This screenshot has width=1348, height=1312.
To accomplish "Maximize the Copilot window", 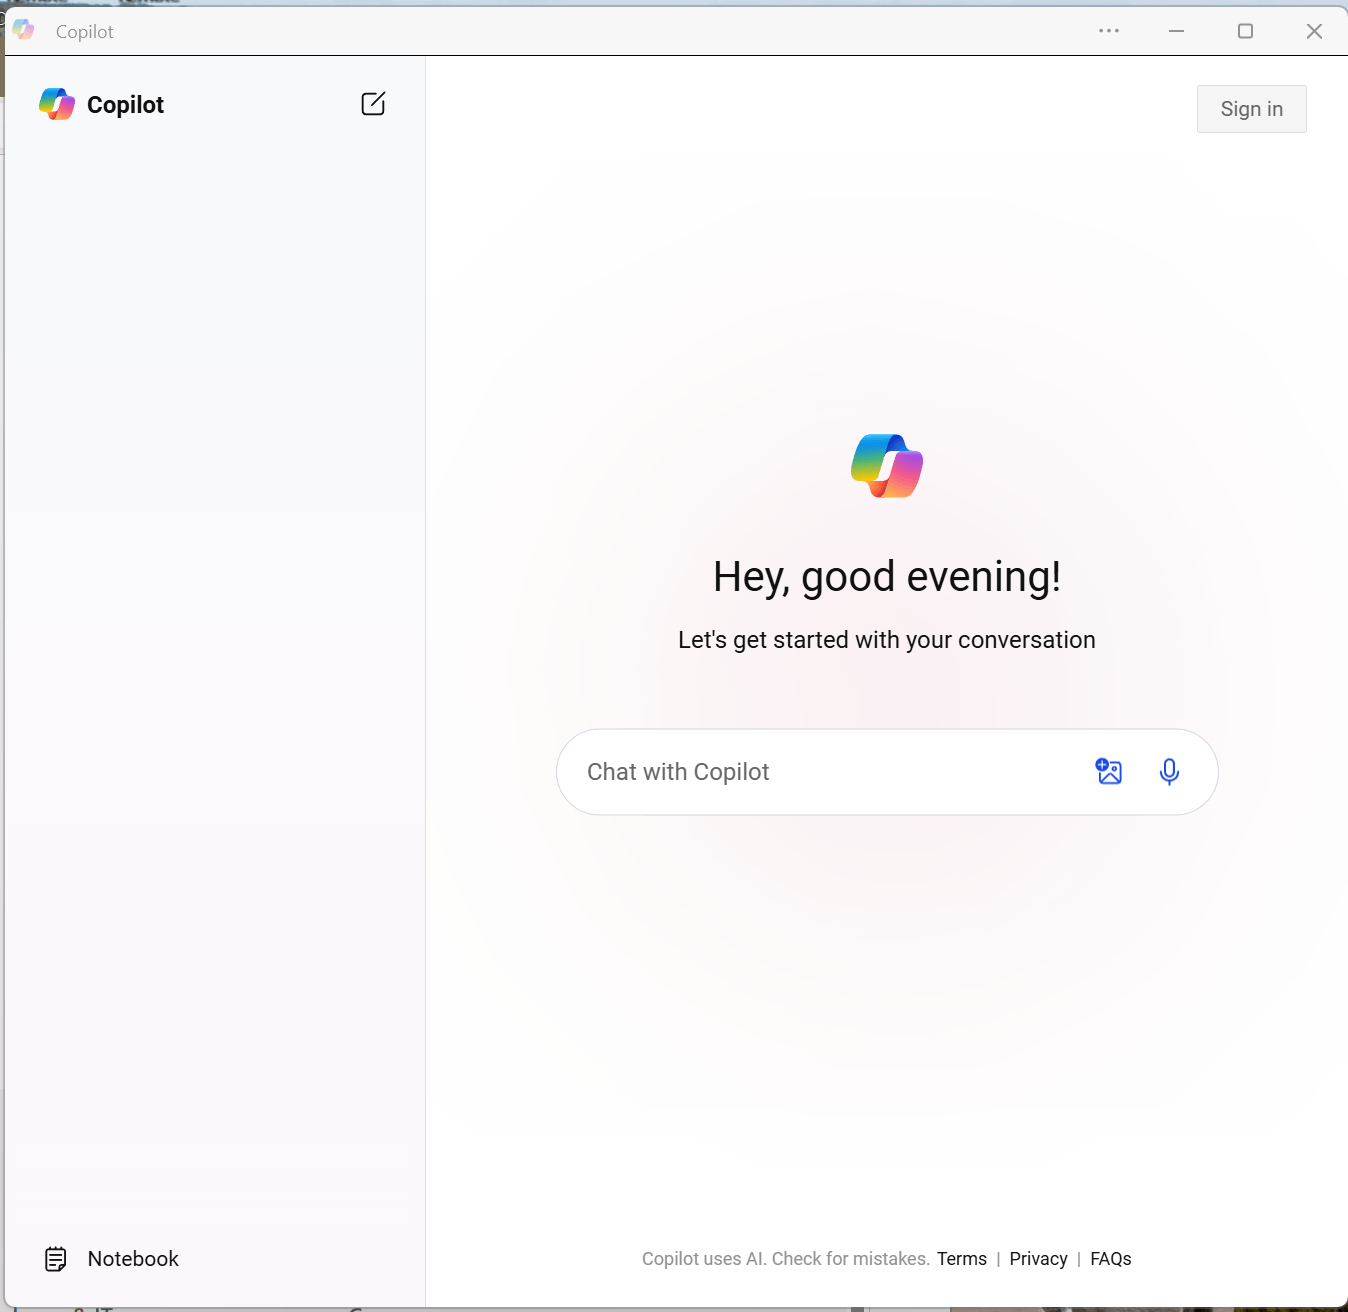I will 1245,31.
